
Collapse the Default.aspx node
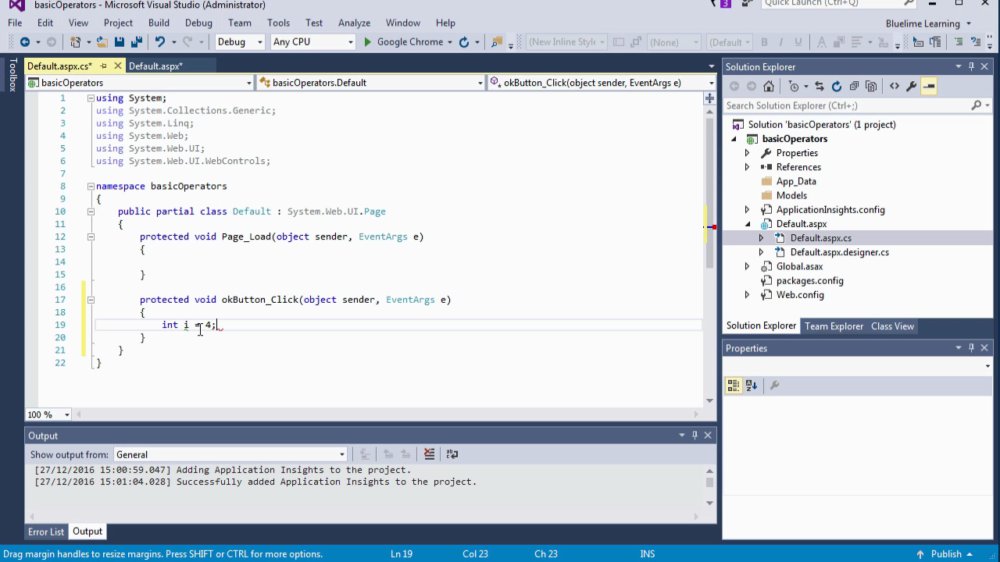pyautogui.click(x=747, y=224)
